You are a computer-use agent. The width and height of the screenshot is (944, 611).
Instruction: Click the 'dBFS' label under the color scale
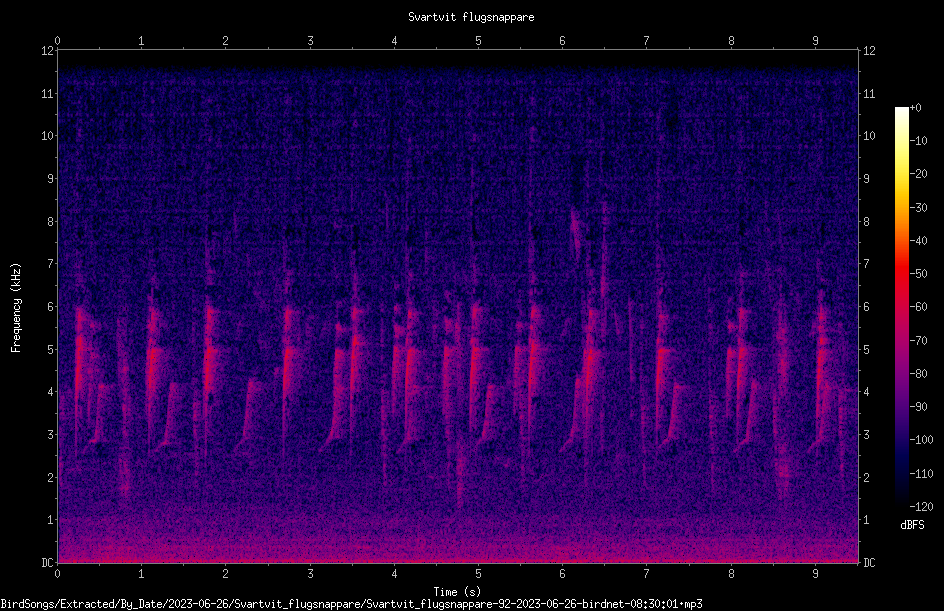coord(912,525)
